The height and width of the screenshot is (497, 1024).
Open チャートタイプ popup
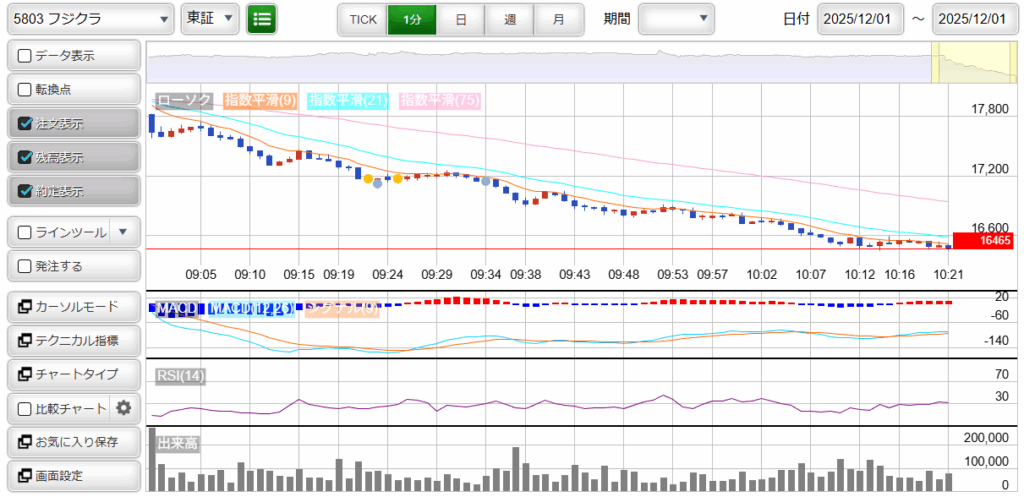point(72,374)
